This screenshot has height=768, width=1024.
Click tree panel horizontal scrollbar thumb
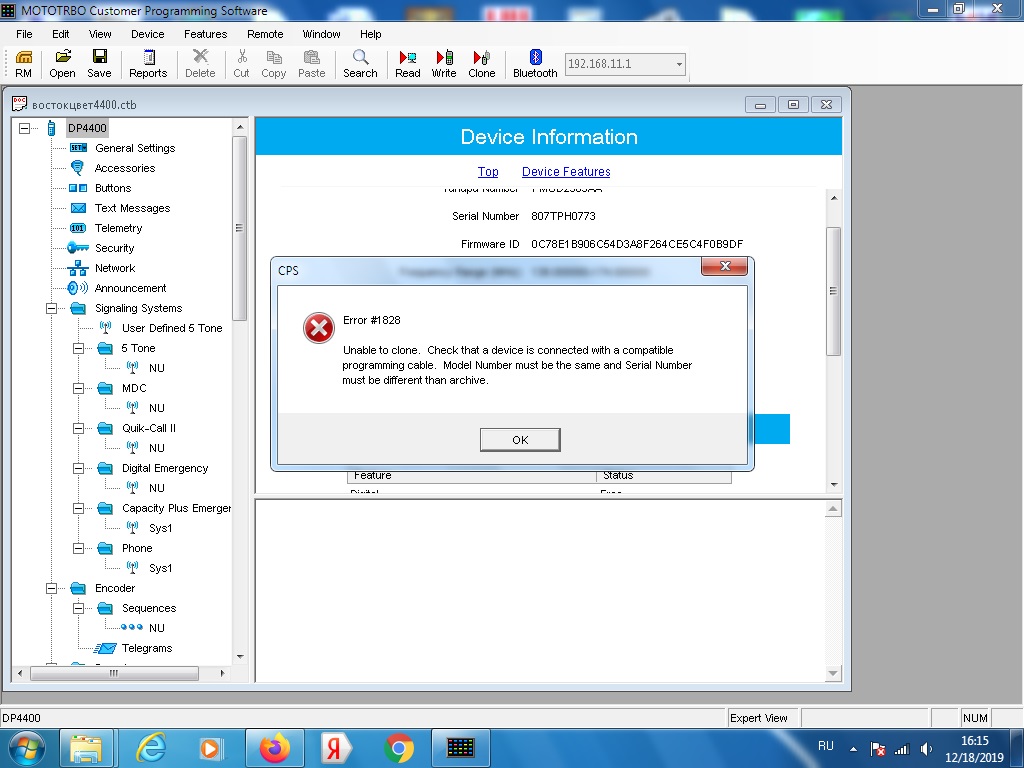coord(114,673)
